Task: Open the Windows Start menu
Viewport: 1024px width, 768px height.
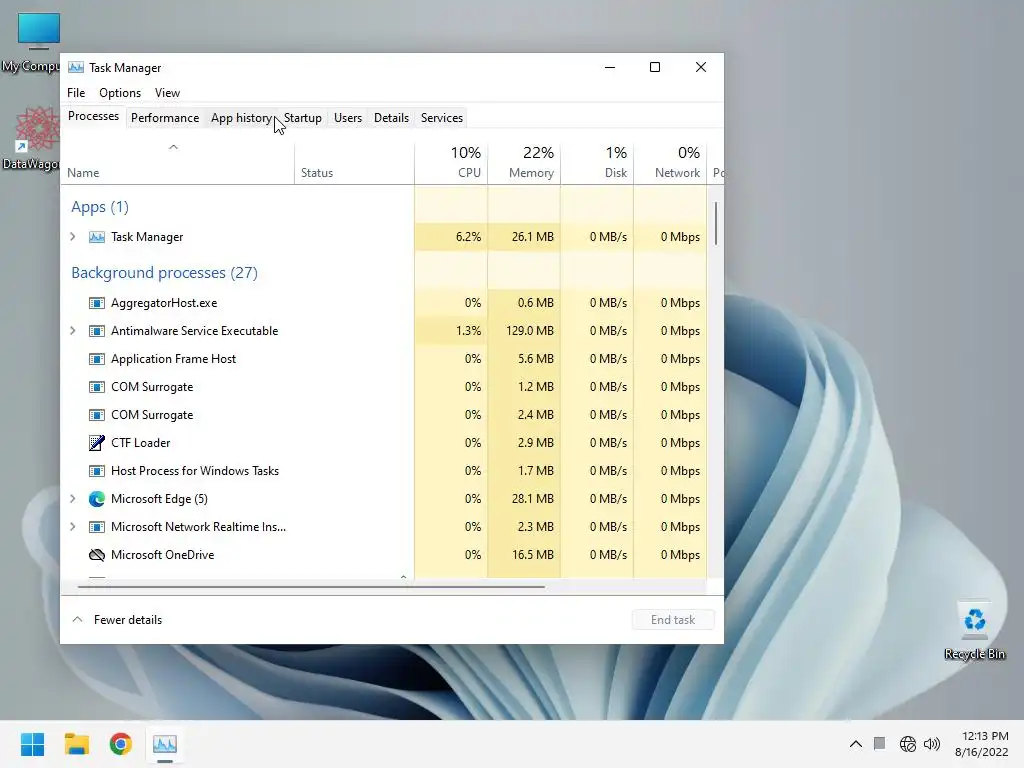Action: pos(33,744)
